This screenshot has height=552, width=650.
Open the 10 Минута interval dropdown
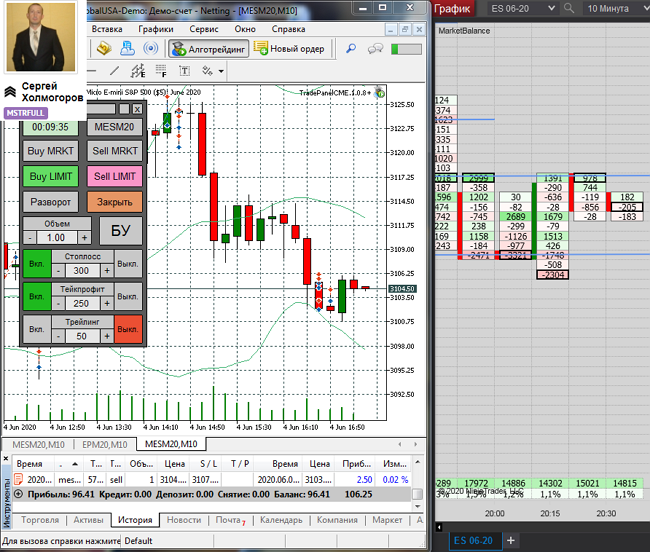point(616,8)
